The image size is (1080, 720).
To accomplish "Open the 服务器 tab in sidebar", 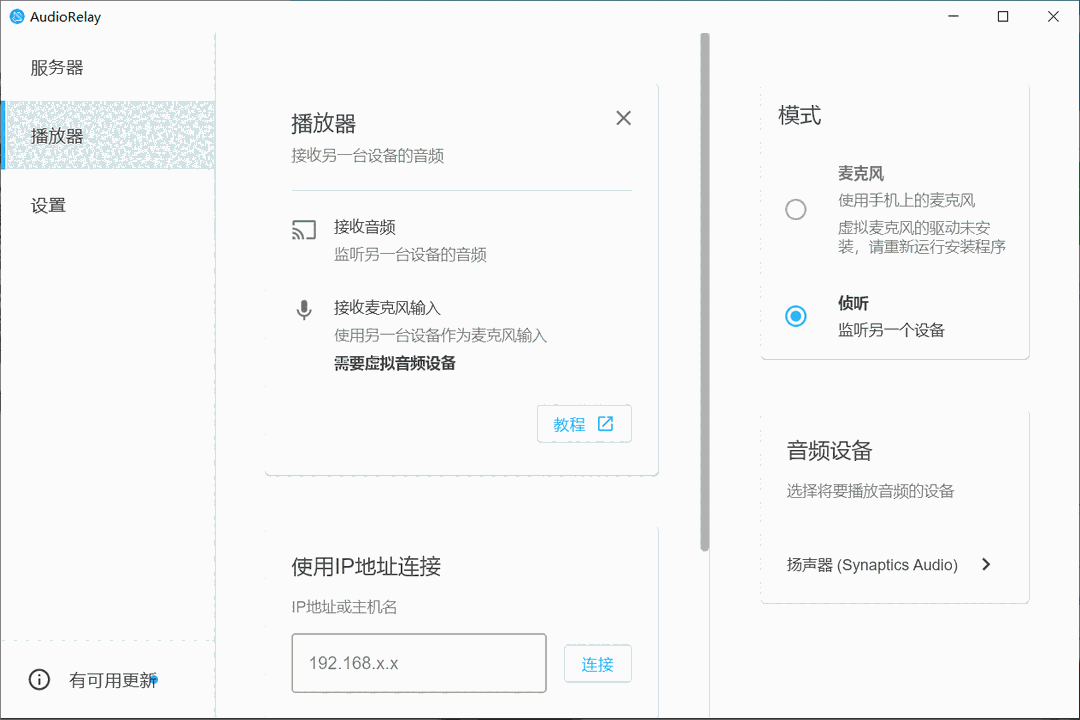I will (57, 68).
